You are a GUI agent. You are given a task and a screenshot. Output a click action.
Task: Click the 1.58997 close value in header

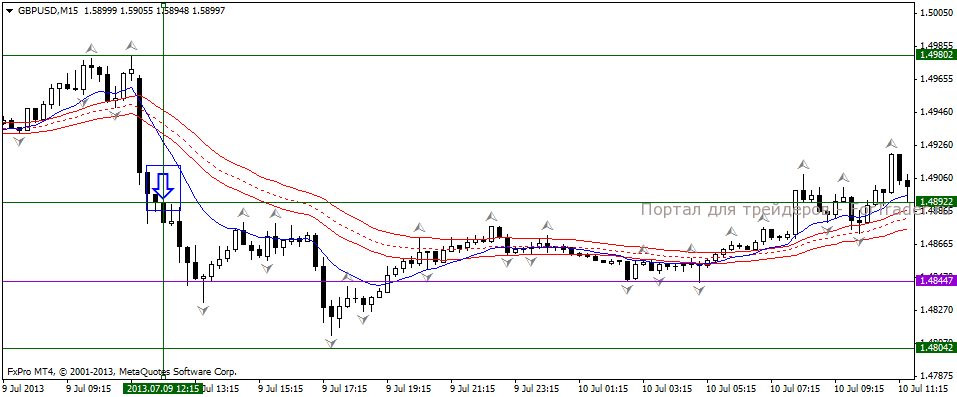[208, 11]
